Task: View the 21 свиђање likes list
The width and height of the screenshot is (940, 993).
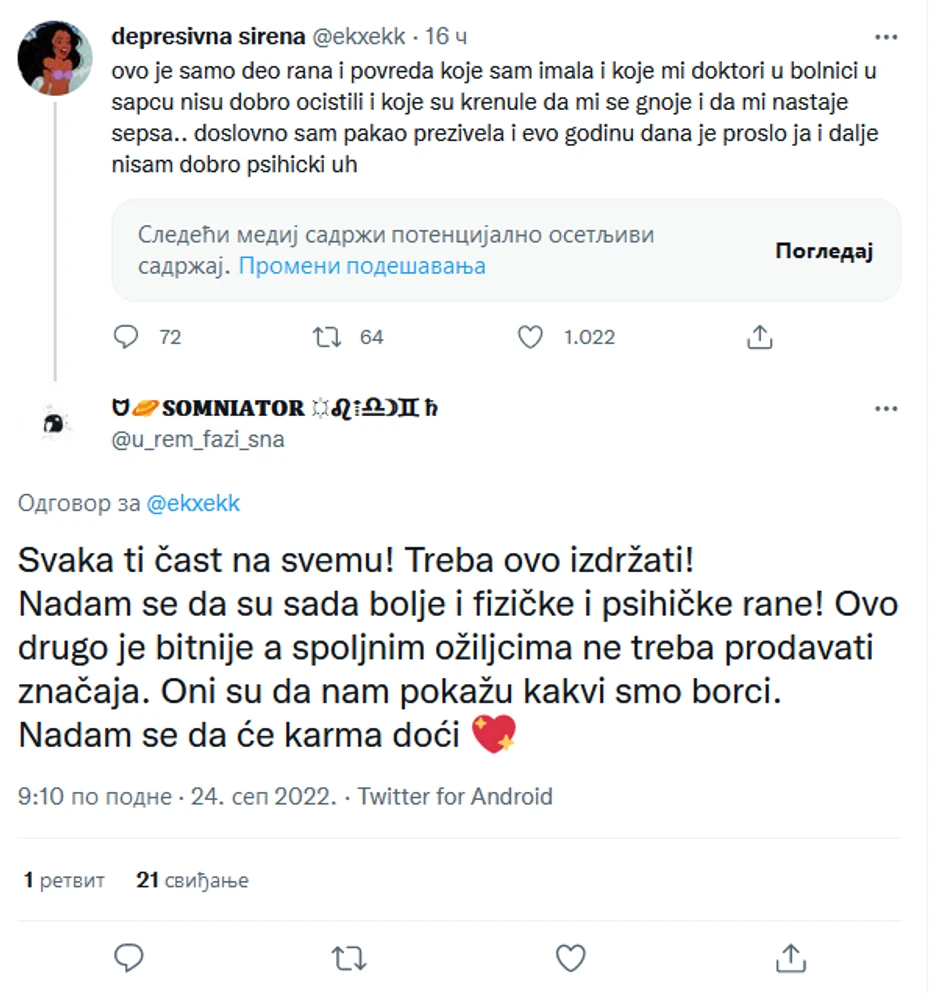Action: [193, 880]
